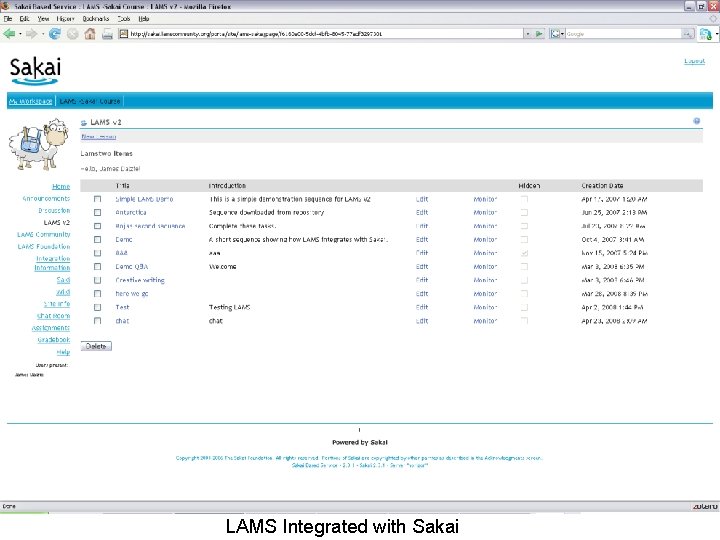Check the box for here we go row
720x540 pixels.
pos(97,293)
